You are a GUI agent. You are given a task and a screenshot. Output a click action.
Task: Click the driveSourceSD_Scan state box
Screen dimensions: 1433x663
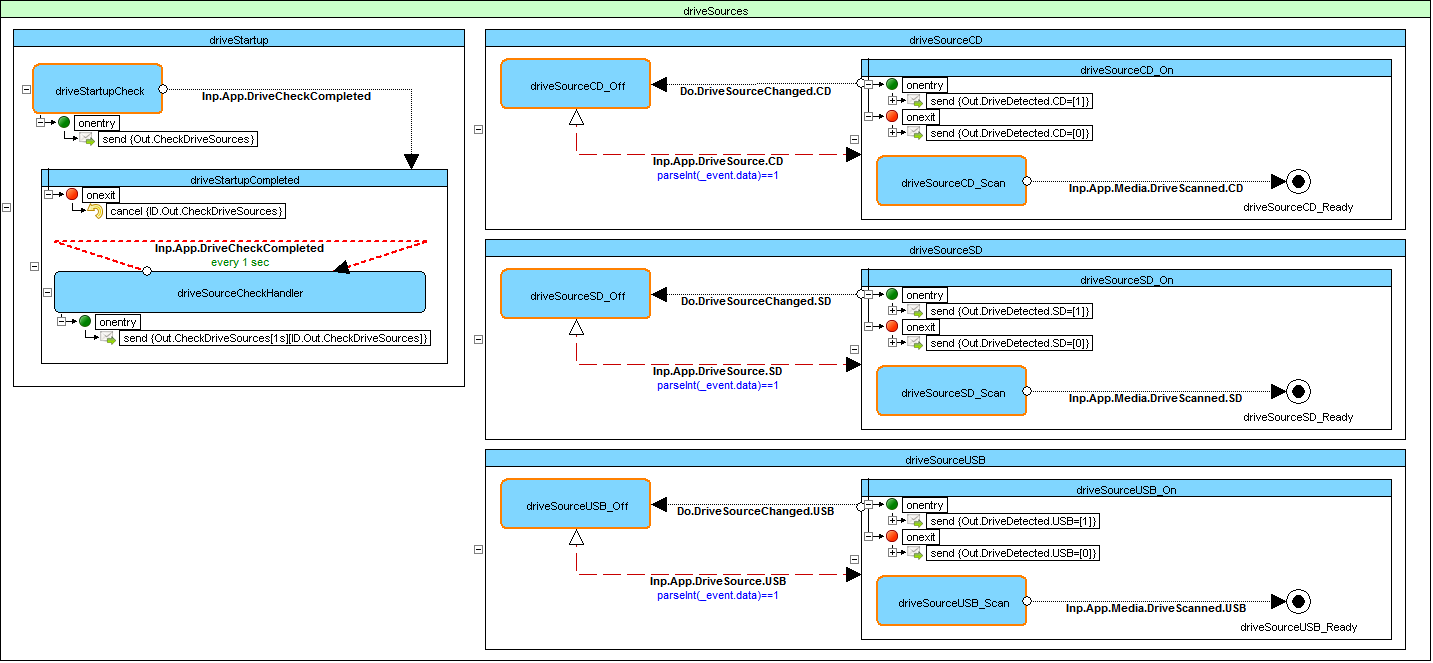tap(952, 392)
